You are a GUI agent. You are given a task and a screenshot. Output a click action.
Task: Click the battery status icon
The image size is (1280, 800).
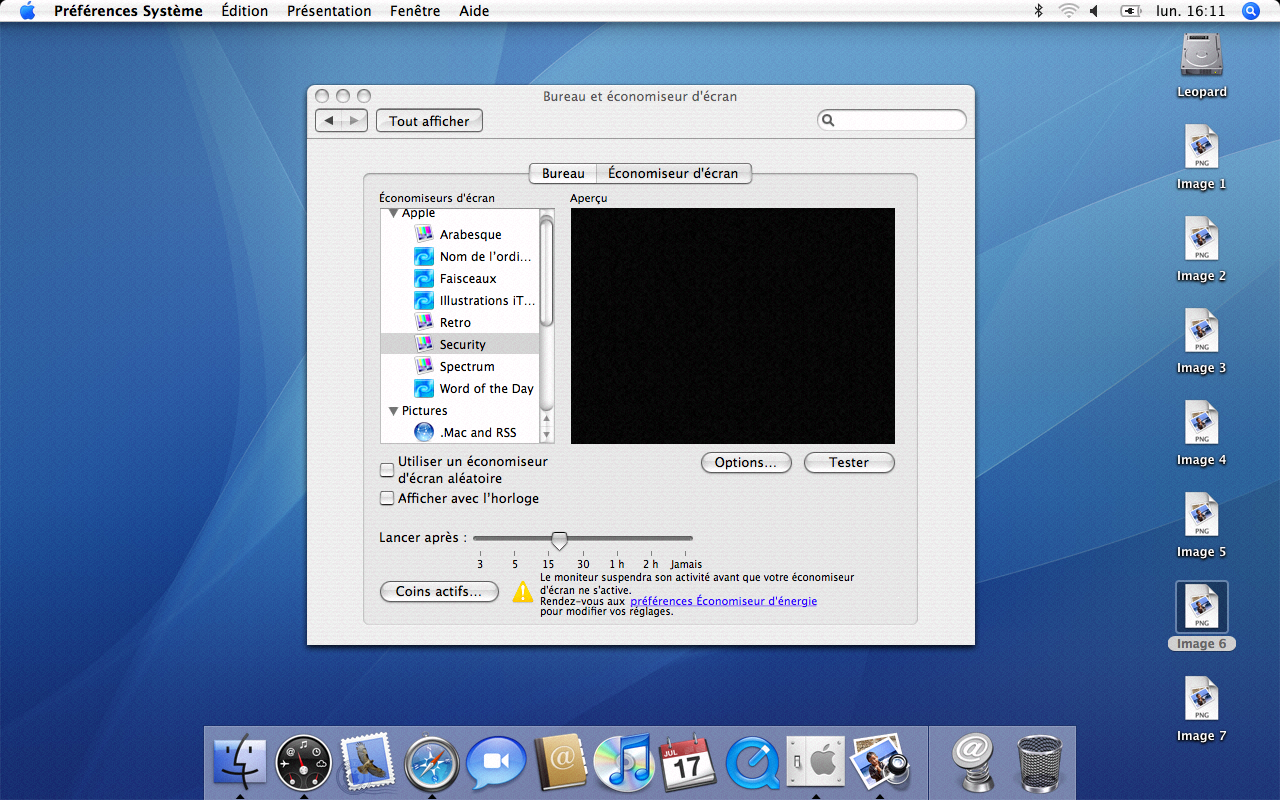(1131, 11)
